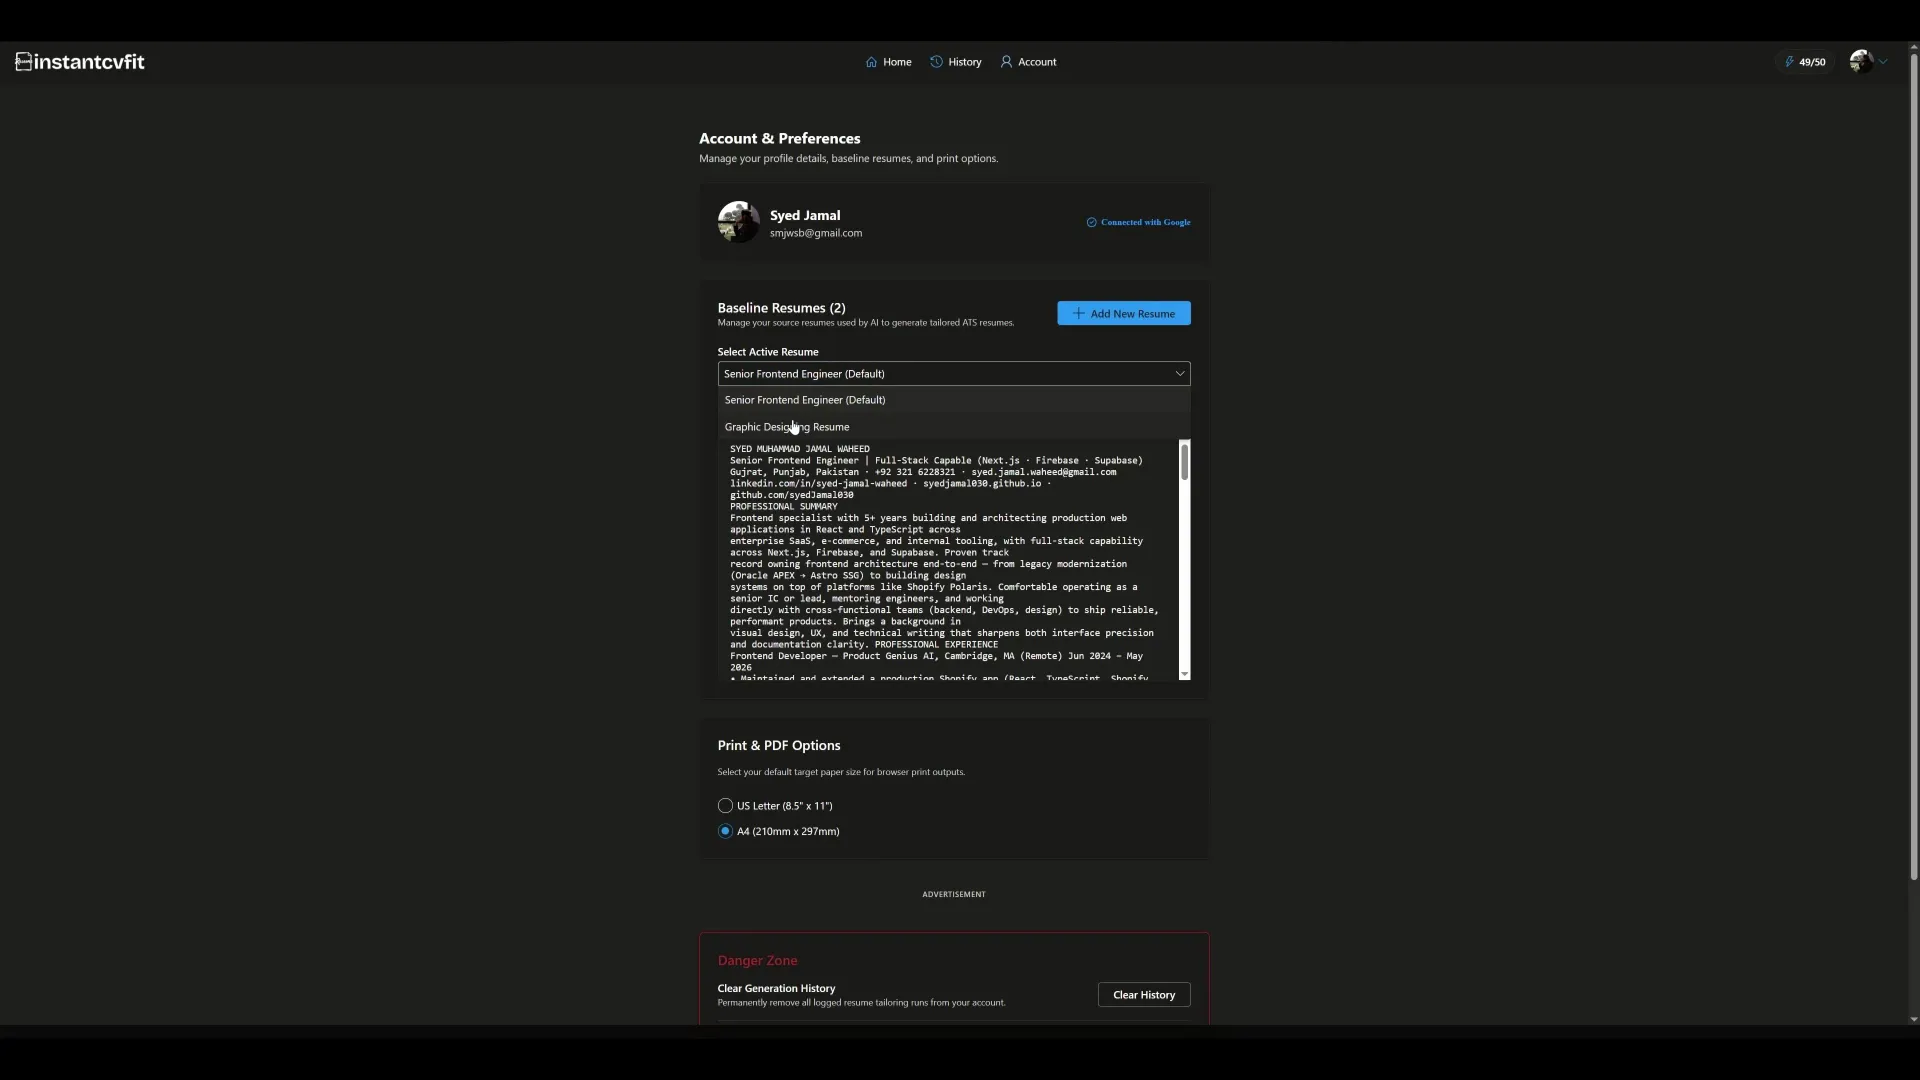Click the smjwsb@gmail.com email text

(x=816, y=233)
